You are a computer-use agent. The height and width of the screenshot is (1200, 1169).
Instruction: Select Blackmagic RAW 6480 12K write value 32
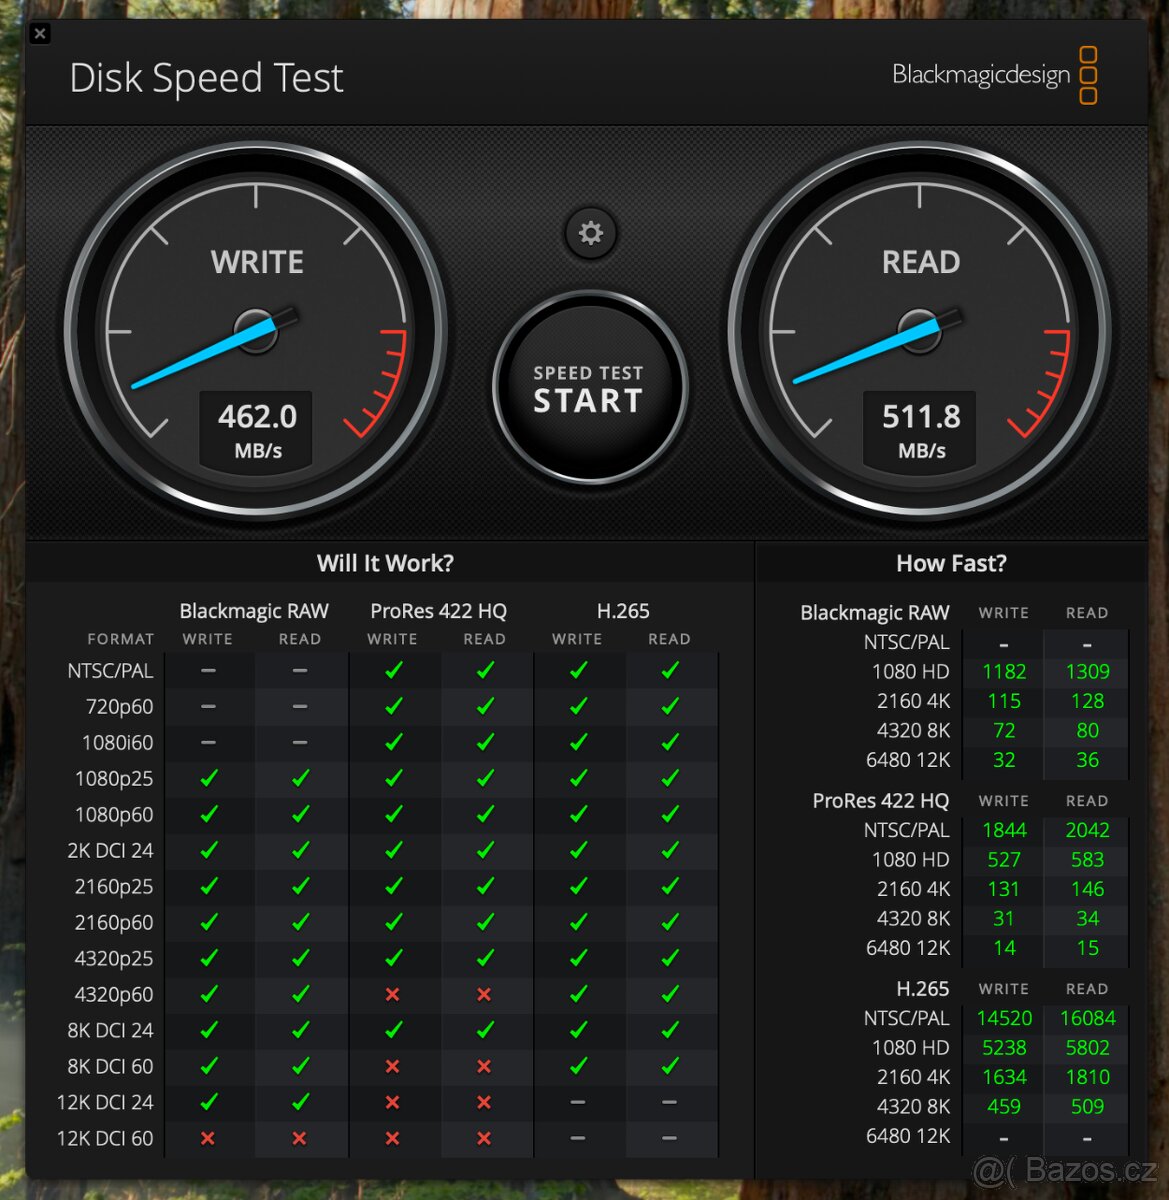tap(1004, 760)
